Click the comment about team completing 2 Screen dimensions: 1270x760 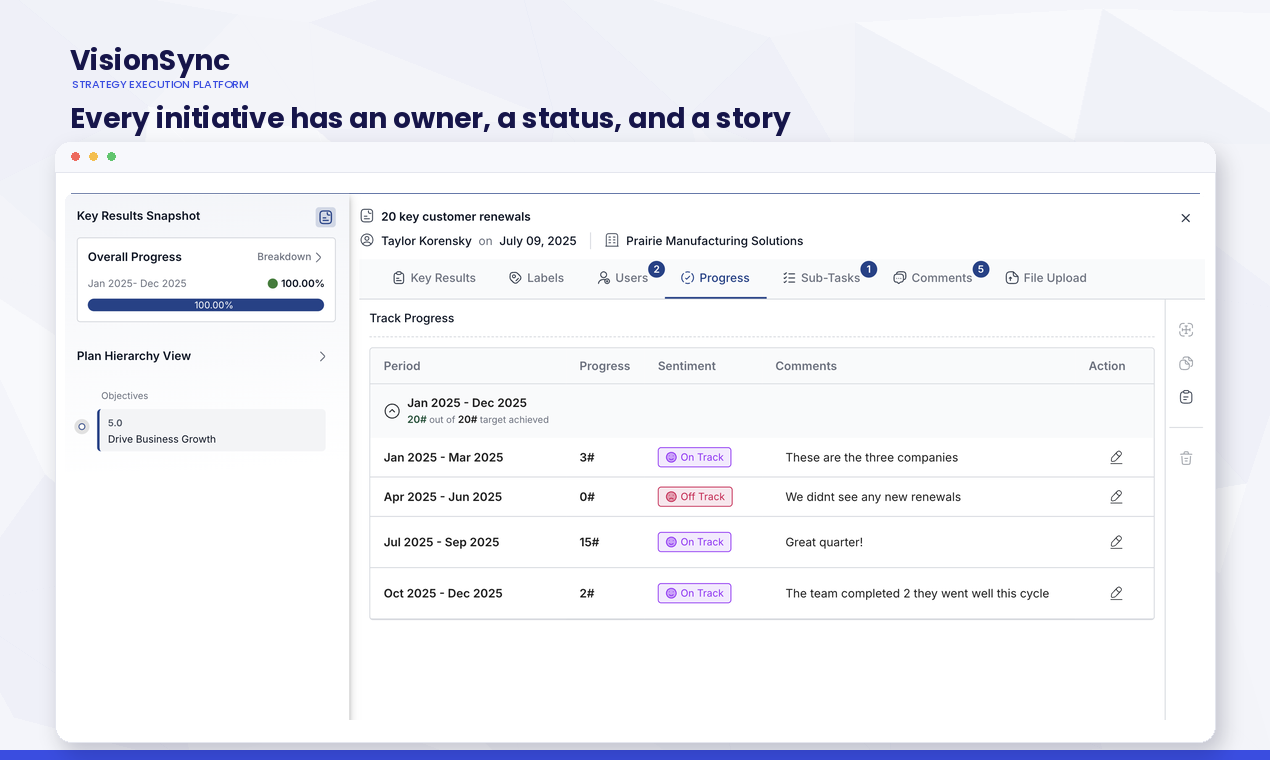pyautogui.click(x=917, y=593)
